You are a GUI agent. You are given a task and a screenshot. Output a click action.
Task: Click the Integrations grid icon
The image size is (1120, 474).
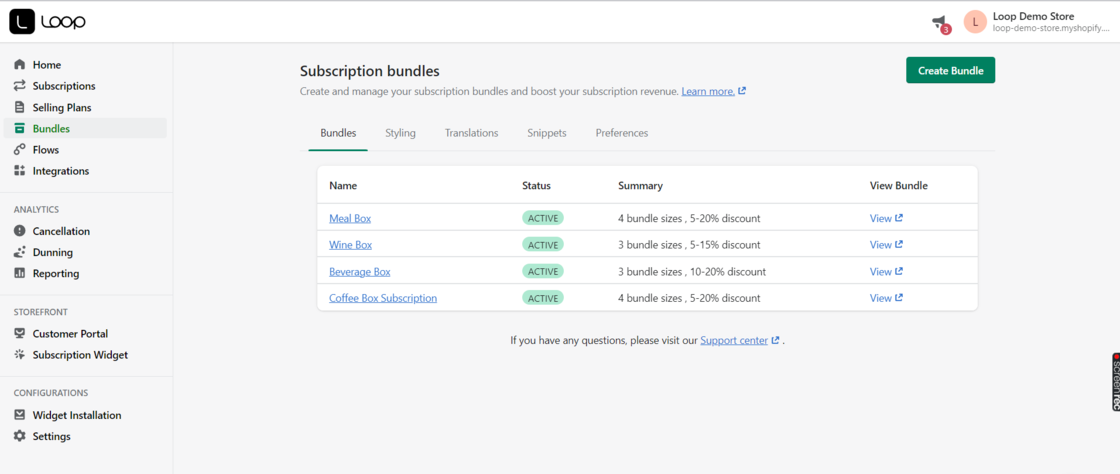20,171
